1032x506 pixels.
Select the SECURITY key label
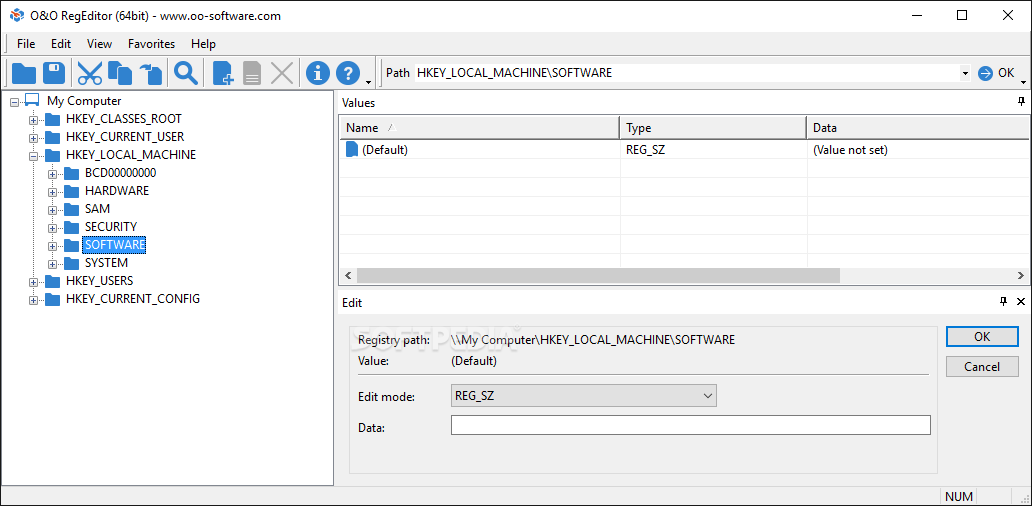click(111, 227)
